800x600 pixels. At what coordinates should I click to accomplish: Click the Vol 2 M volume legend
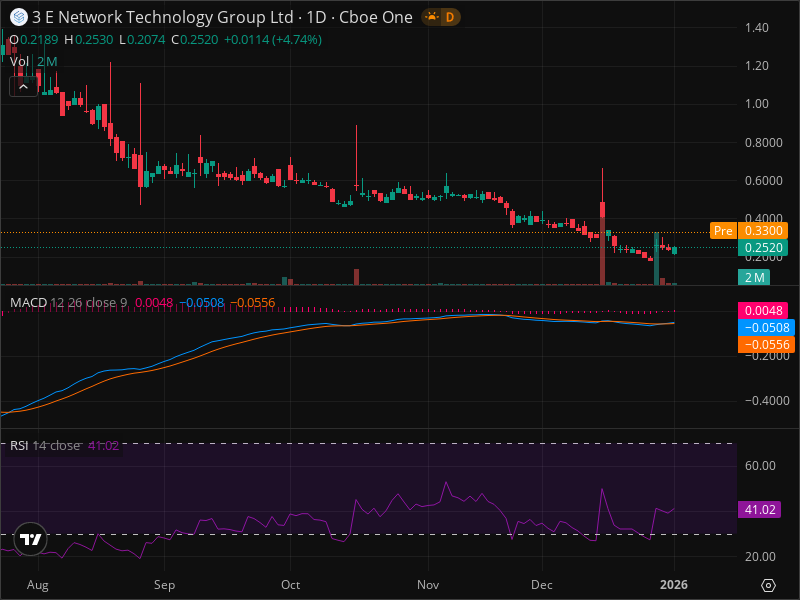(33, 62)
